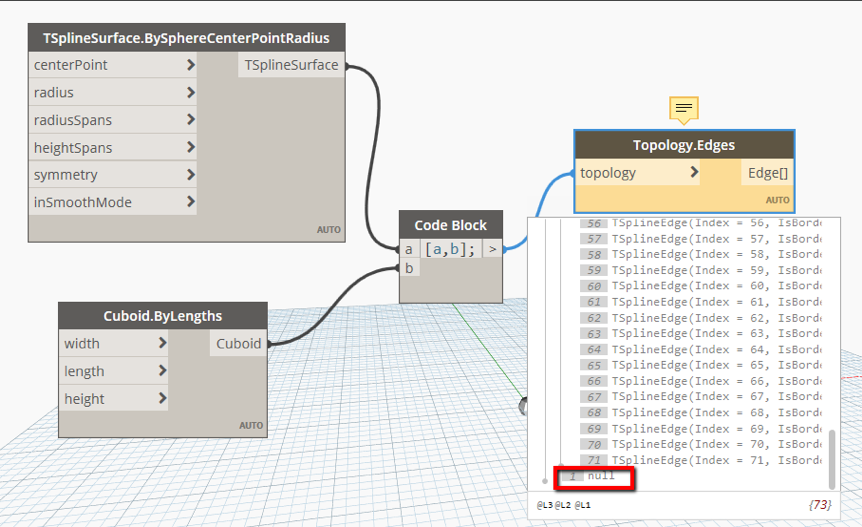
Task: Select the Edge[] output port
Action: (x=767, y=173)
